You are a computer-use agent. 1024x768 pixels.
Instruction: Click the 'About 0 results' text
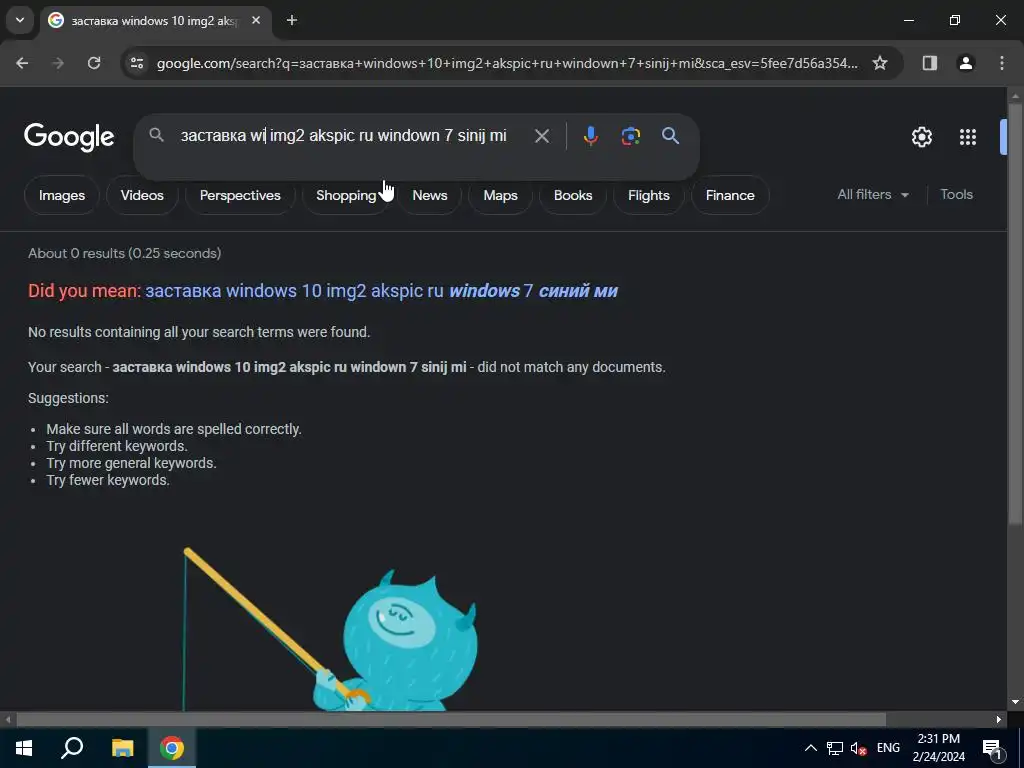pos(125,253)
